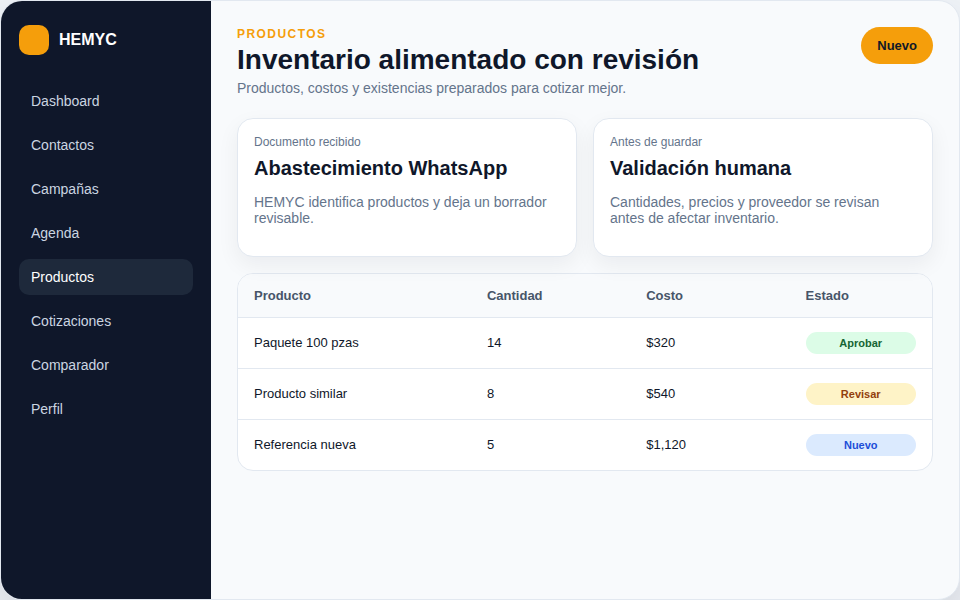Click the orange HEMYC logo icon
The height and width of the screenshot is (600, 960).
point(34,40)
